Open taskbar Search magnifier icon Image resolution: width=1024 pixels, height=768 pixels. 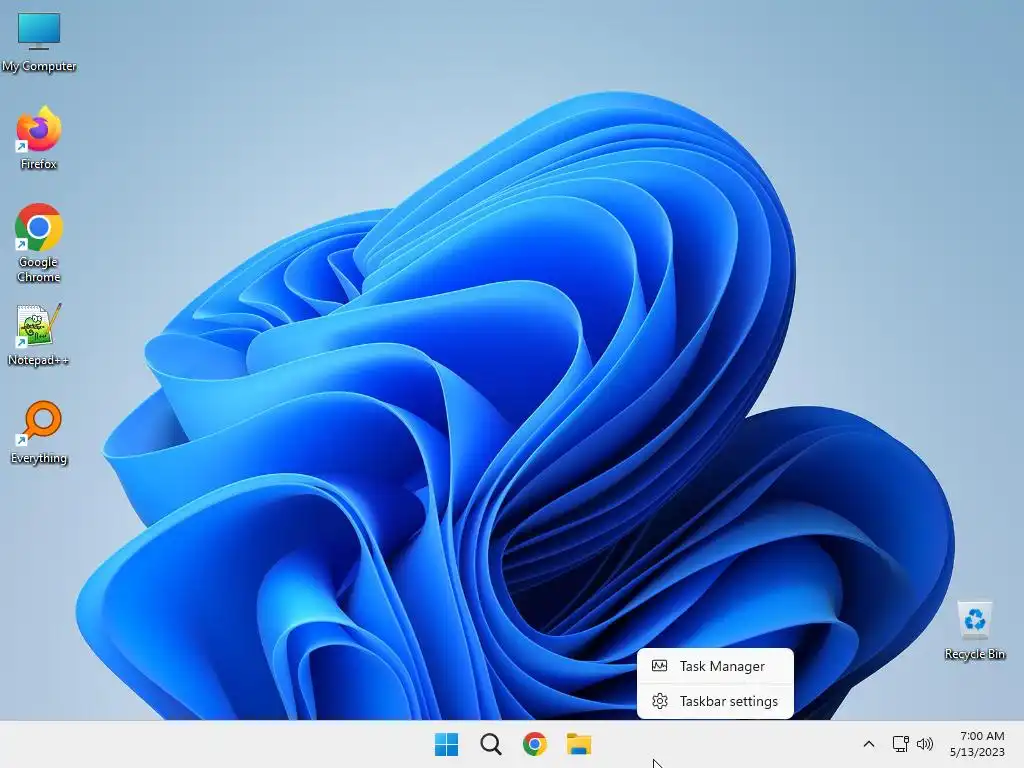(490, 744)
